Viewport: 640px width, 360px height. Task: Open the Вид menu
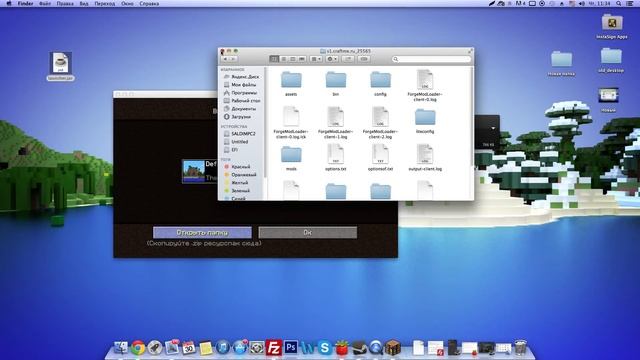84,3
